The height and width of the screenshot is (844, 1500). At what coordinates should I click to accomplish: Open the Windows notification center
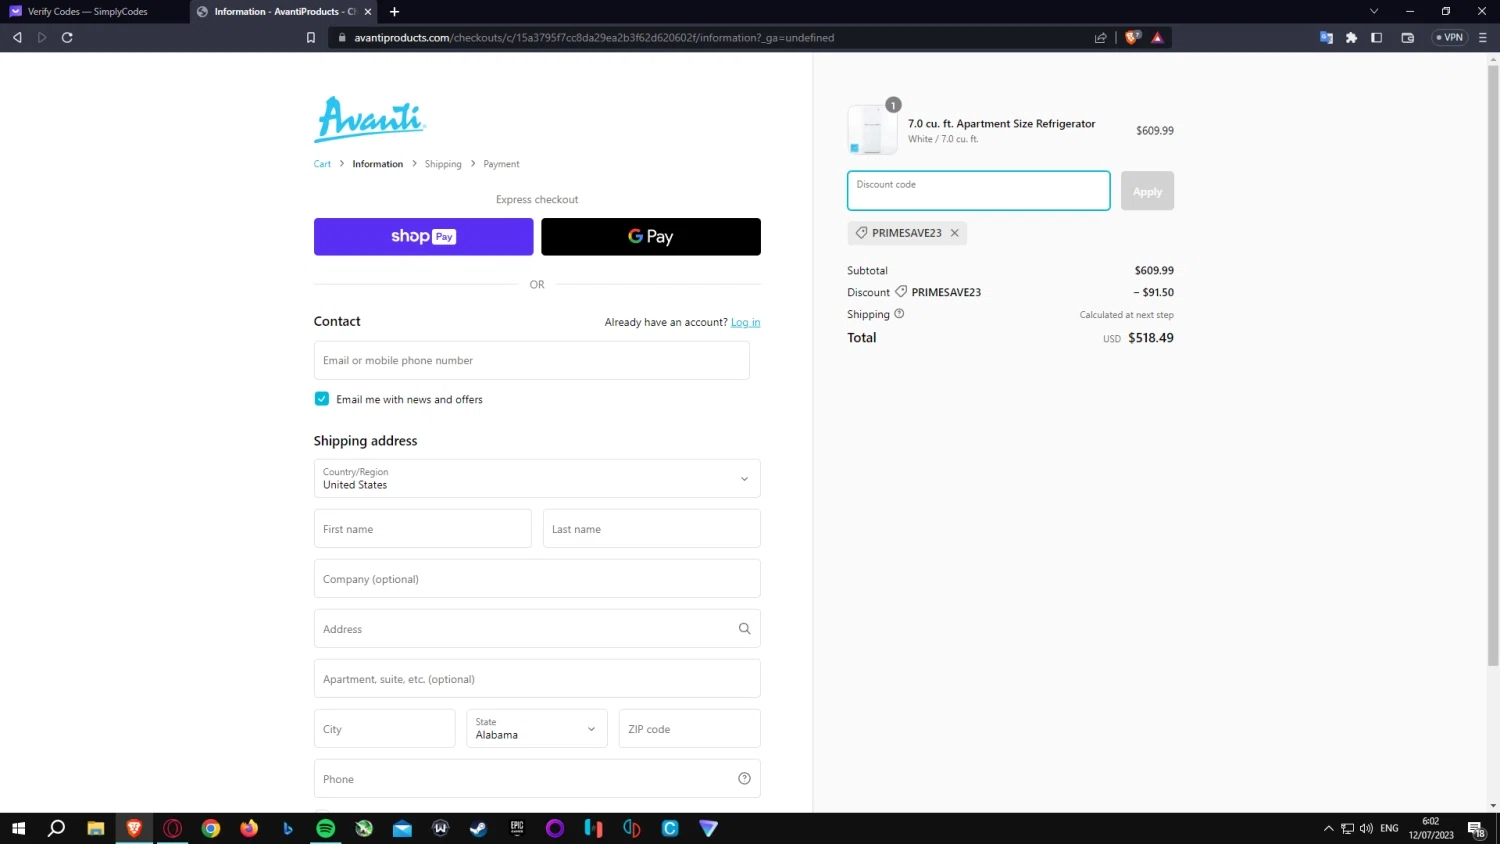point(1476,829)
